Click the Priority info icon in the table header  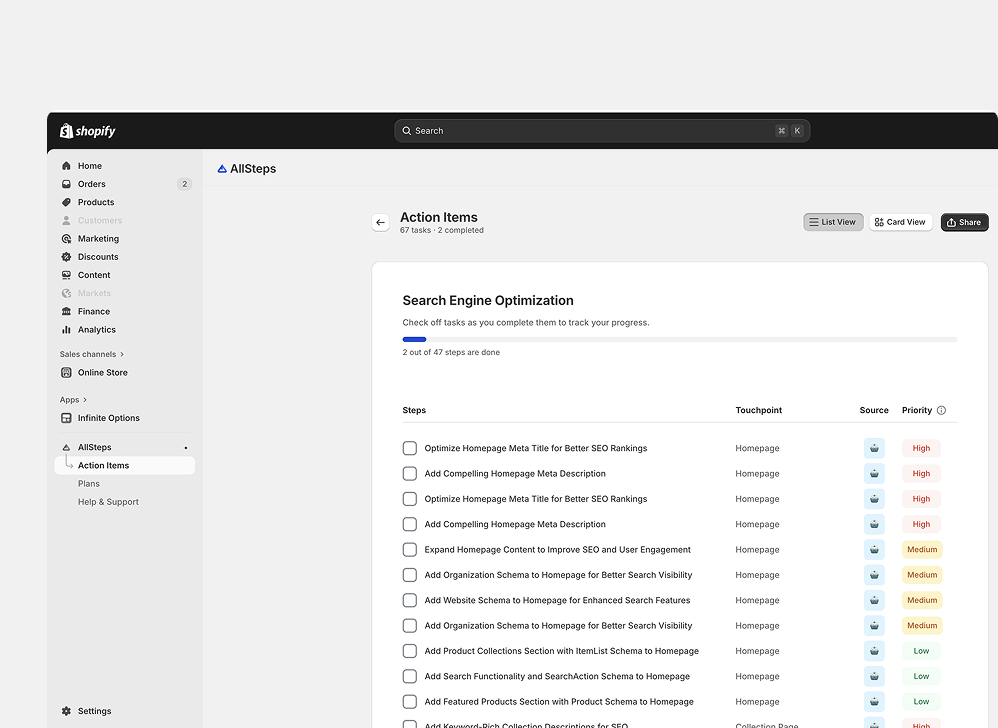pos(941,410)
